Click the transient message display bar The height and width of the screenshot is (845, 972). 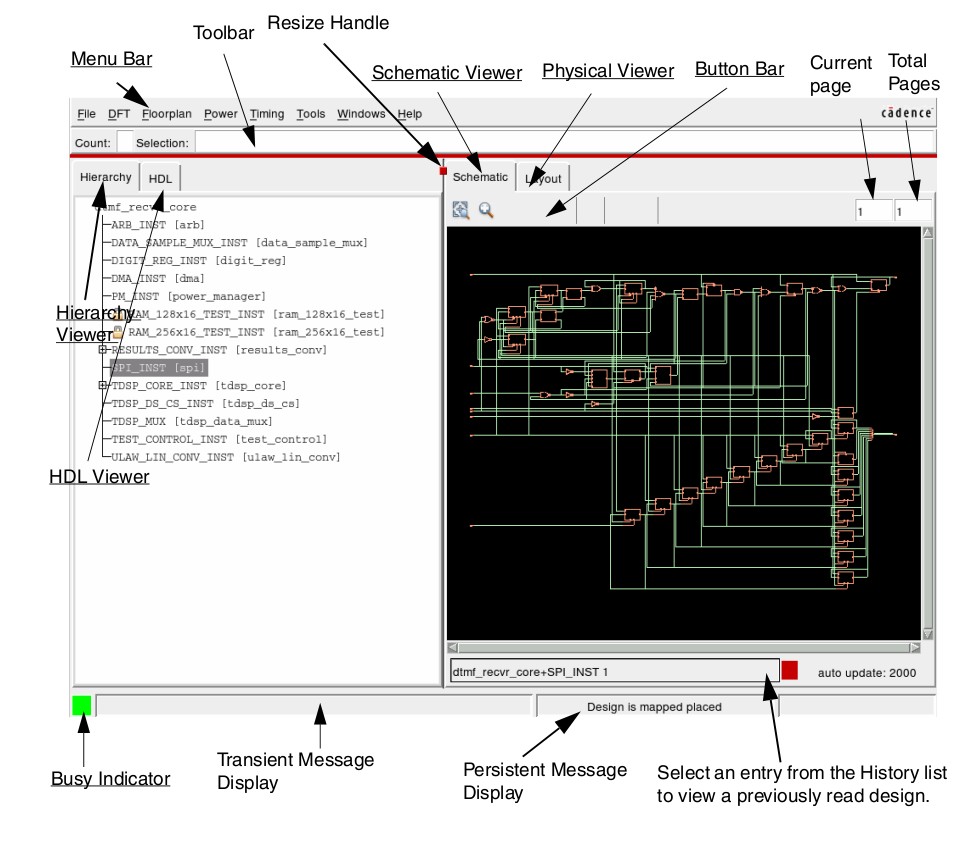[x=314, y=706]
